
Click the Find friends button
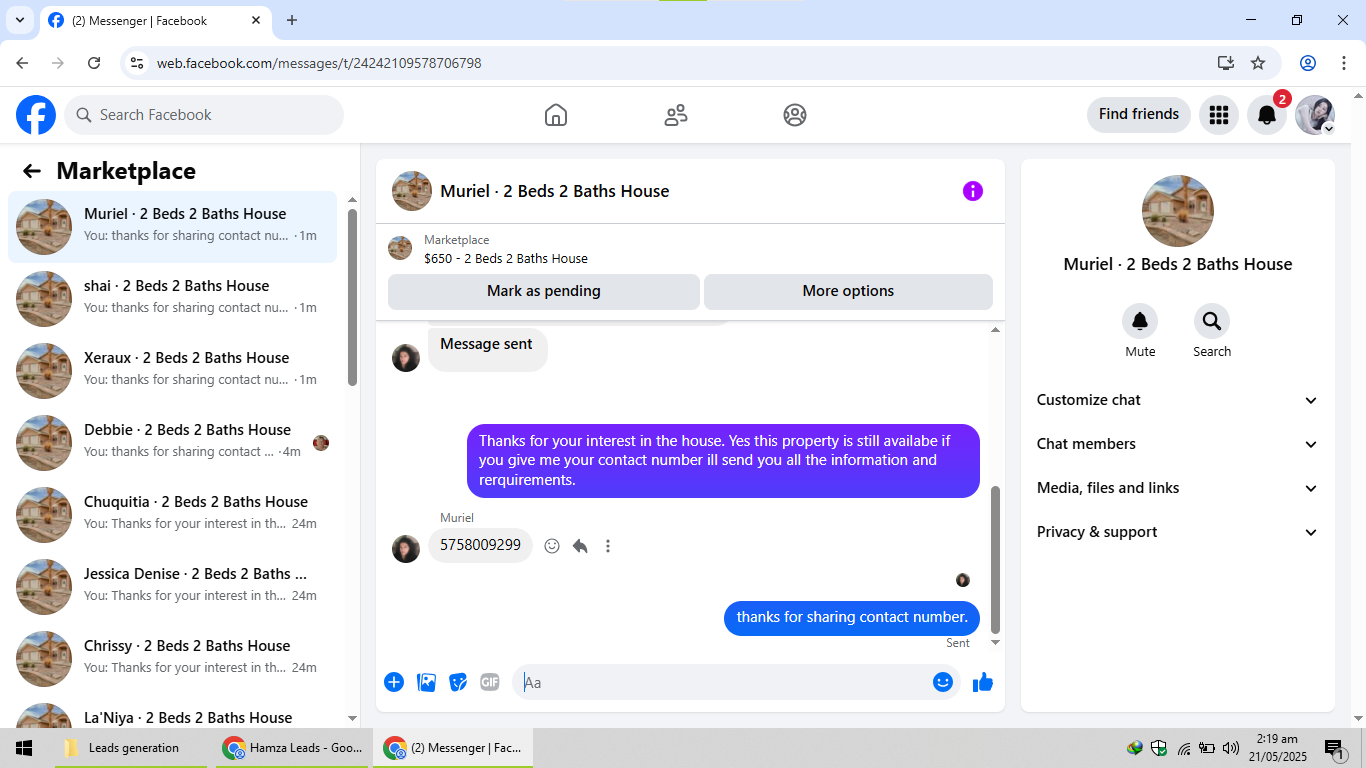(1139, 115)
